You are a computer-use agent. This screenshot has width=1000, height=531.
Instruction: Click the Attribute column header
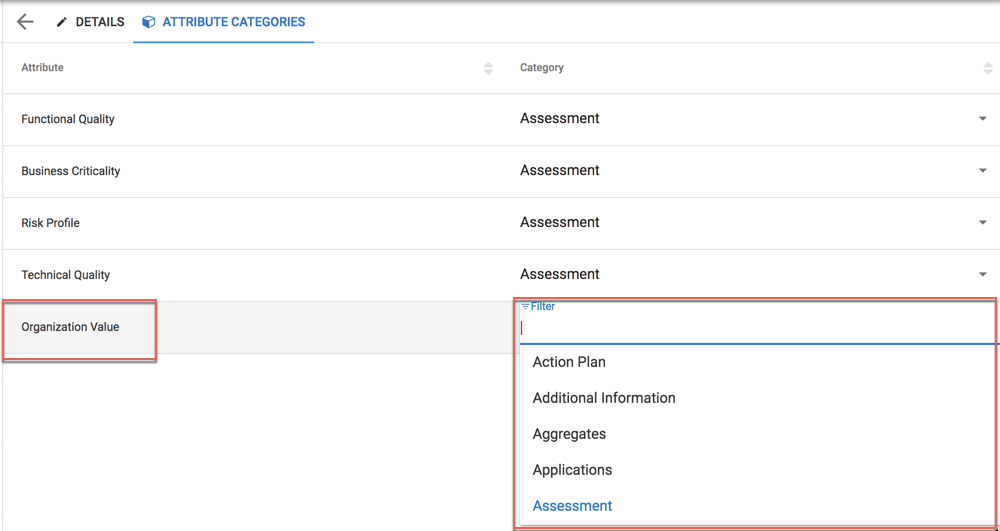pos(43,68)
